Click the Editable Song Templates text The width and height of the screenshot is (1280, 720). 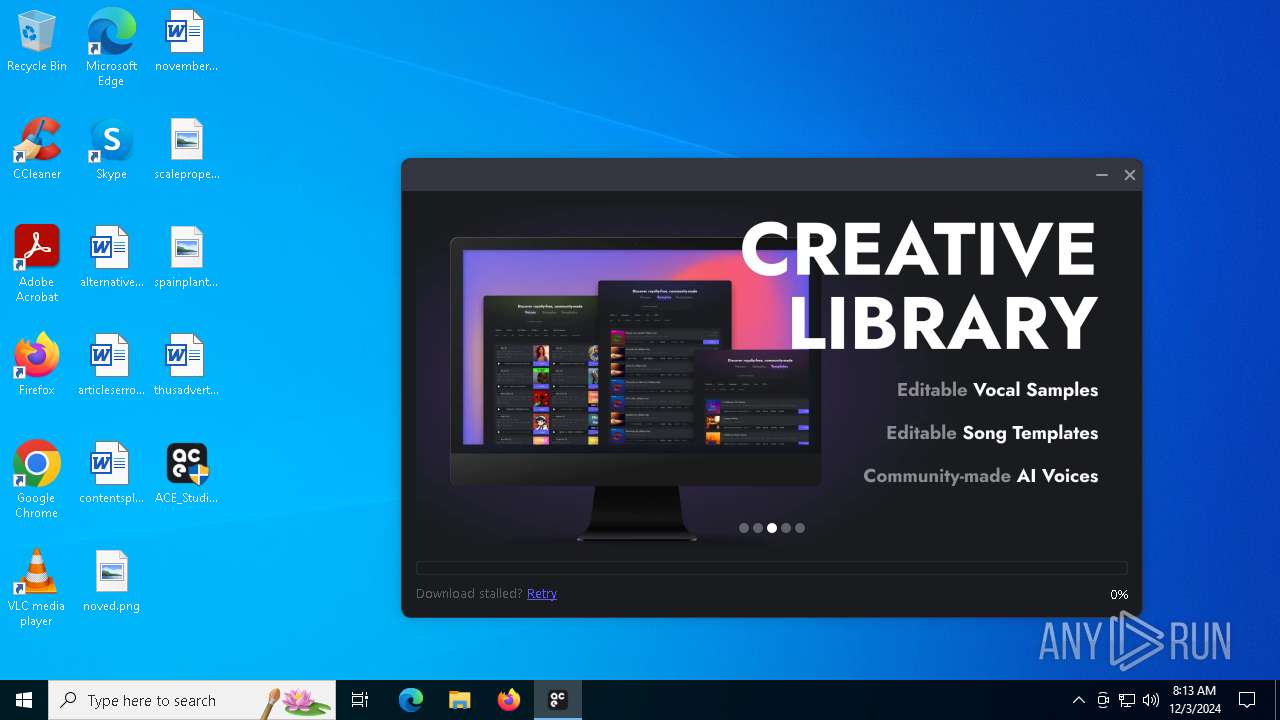point(992,433)
